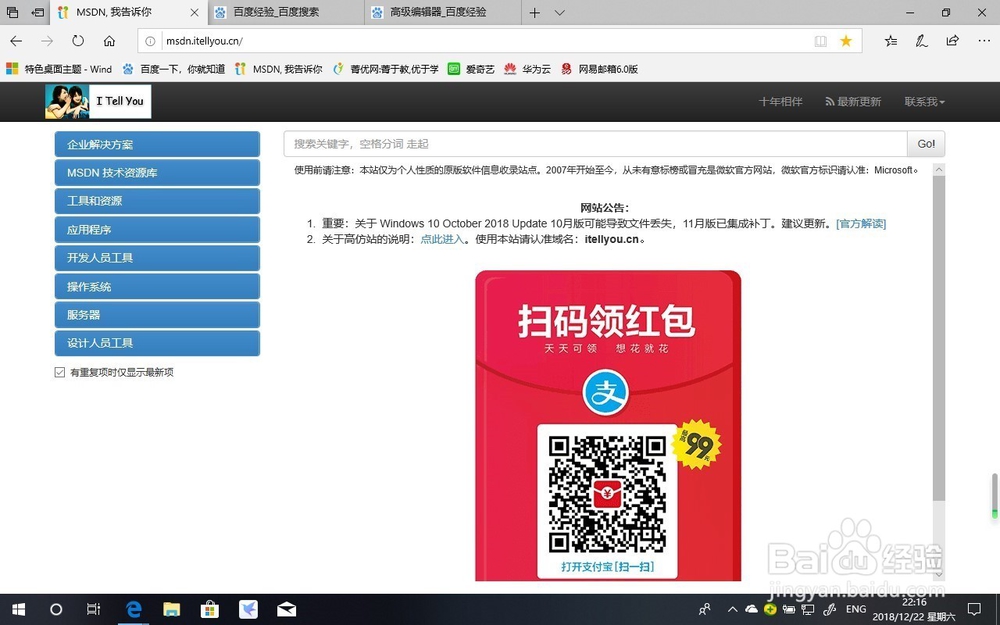Click the Go! search button
The image size is (1000, 625).
pos(926,144)
